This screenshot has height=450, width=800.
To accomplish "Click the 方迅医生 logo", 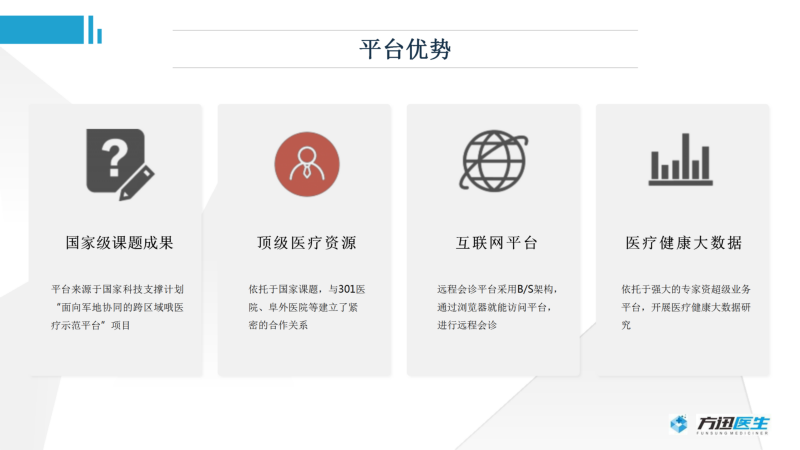I will point(719,424).
